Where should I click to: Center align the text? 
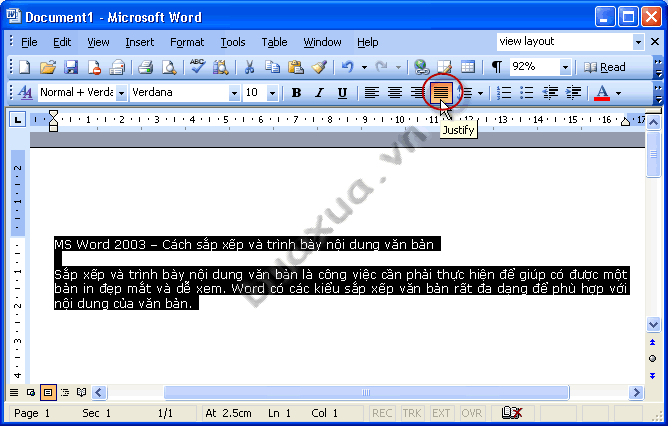(394, 92)
